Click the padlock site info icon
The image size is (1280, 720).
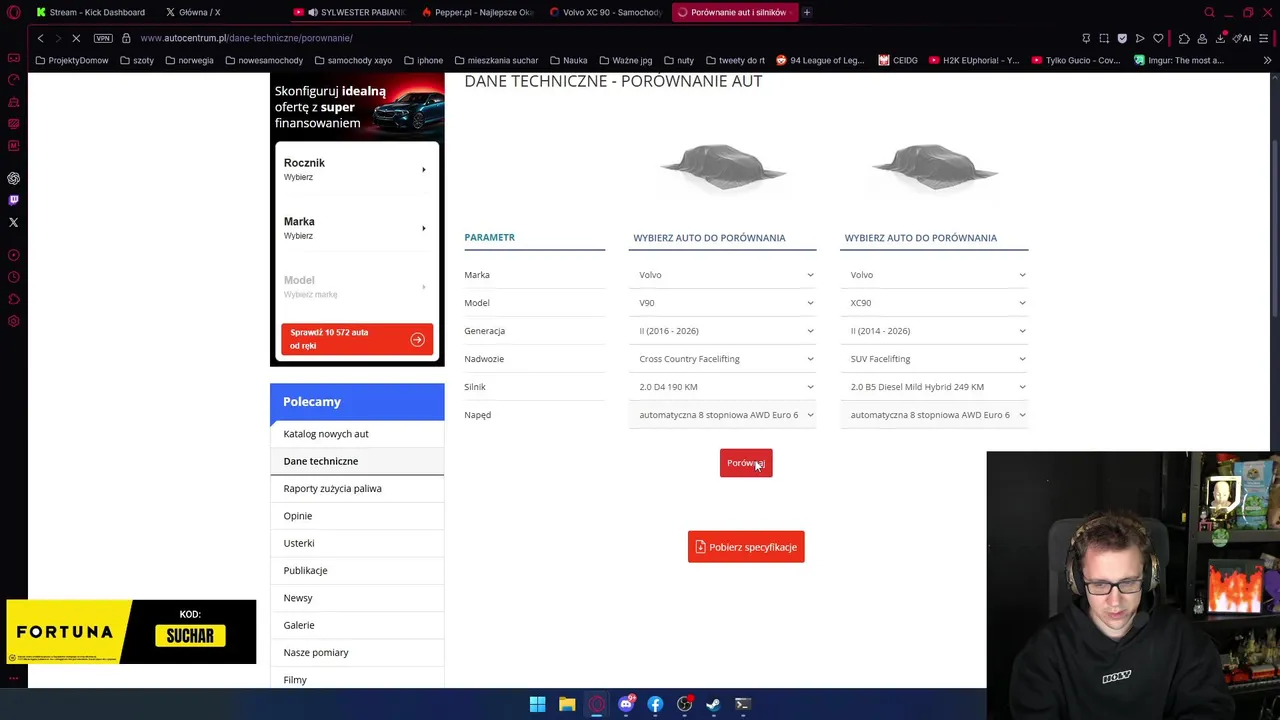[x=126, y=38]
